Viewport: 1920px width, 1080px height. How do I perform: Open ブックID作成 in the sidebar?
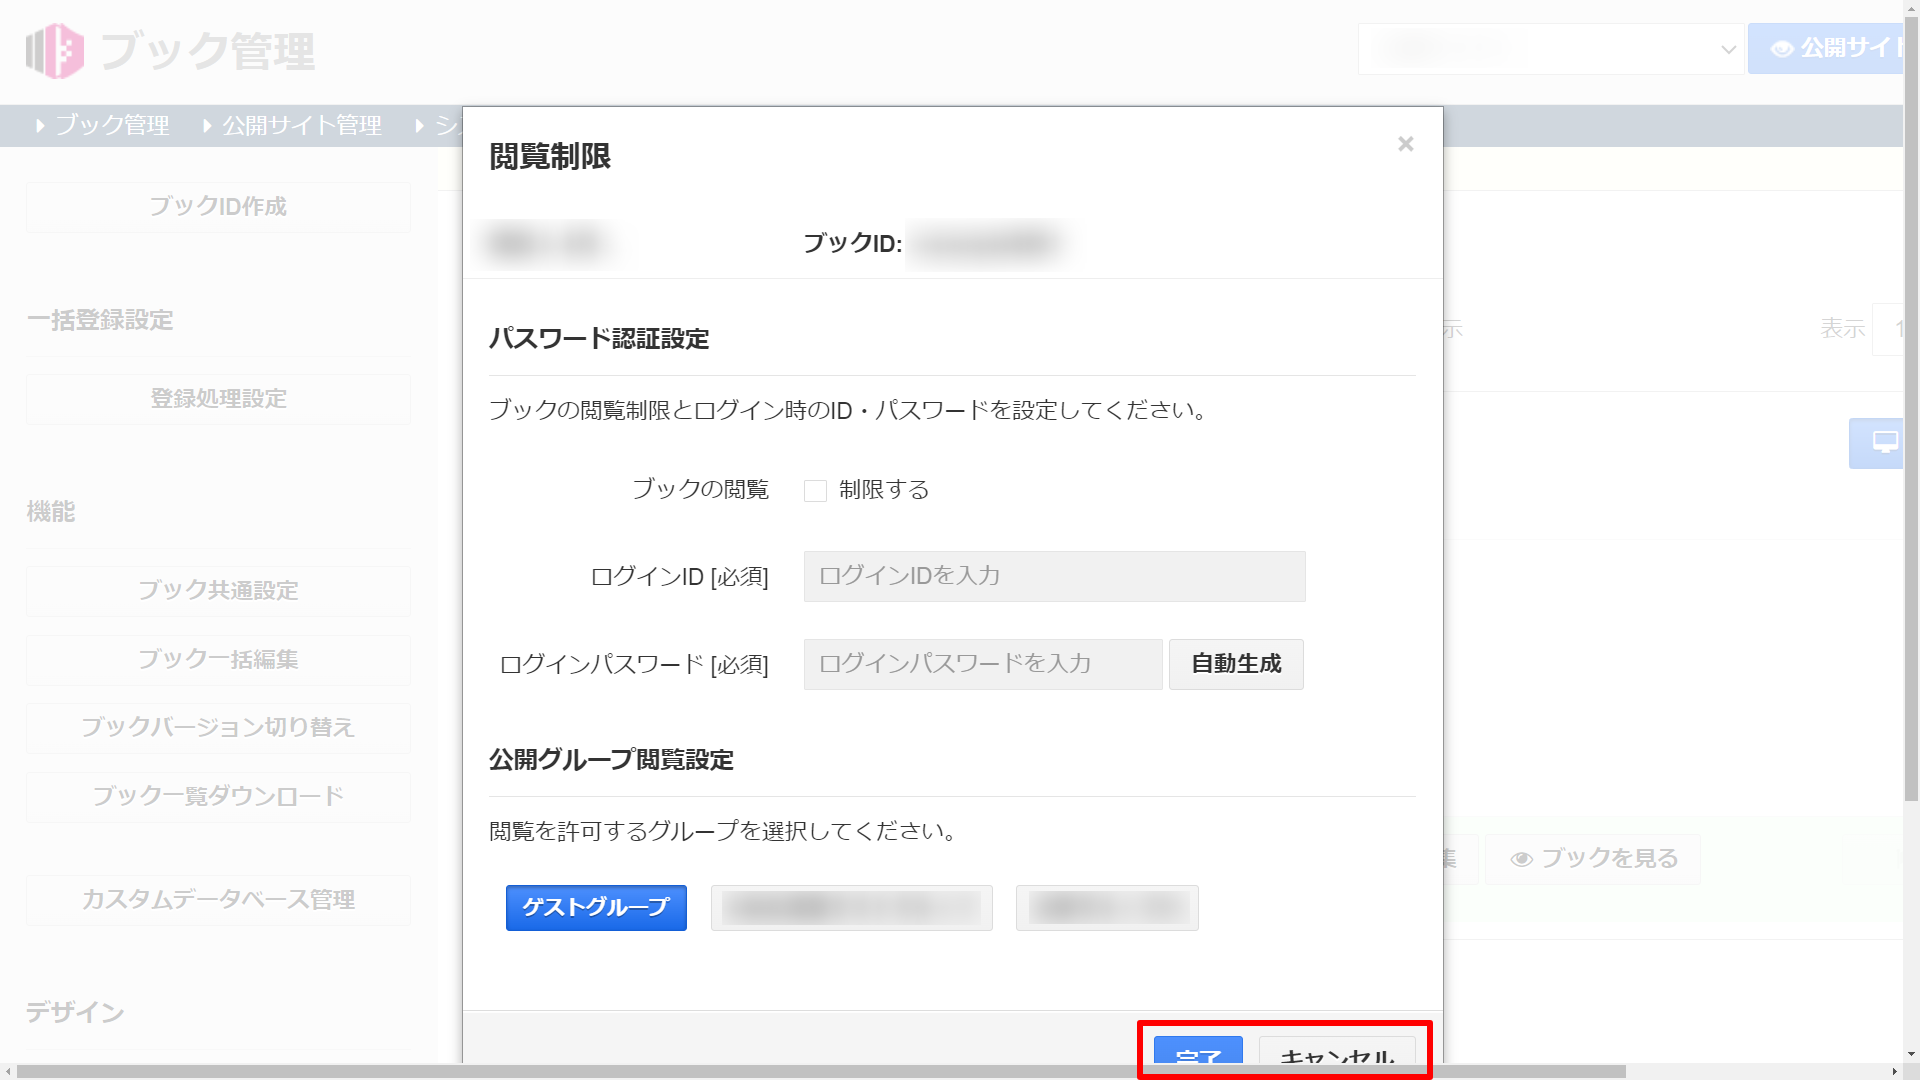click(x=218, y=207)
